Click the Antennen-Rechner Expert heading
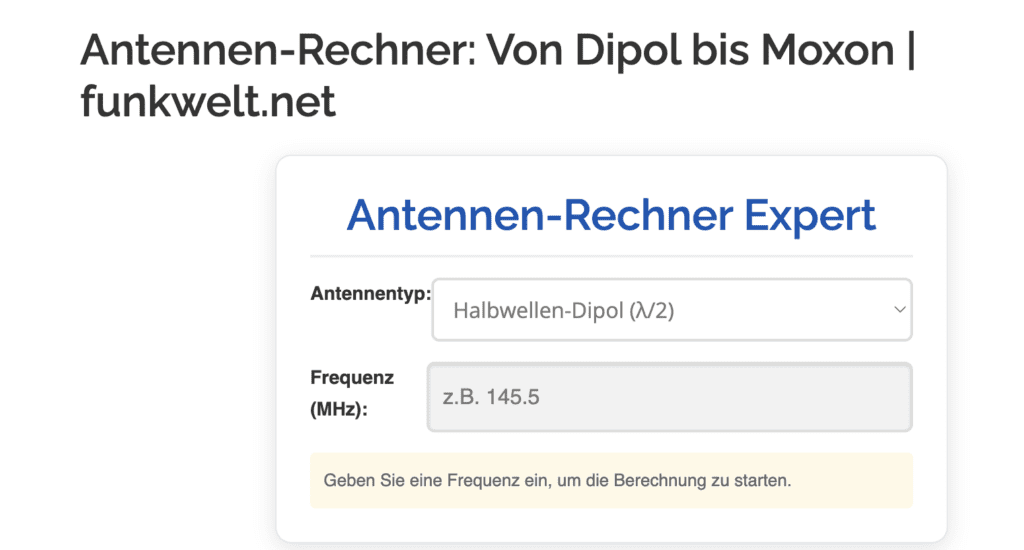The image size is (1024, 550). point(611,215)
